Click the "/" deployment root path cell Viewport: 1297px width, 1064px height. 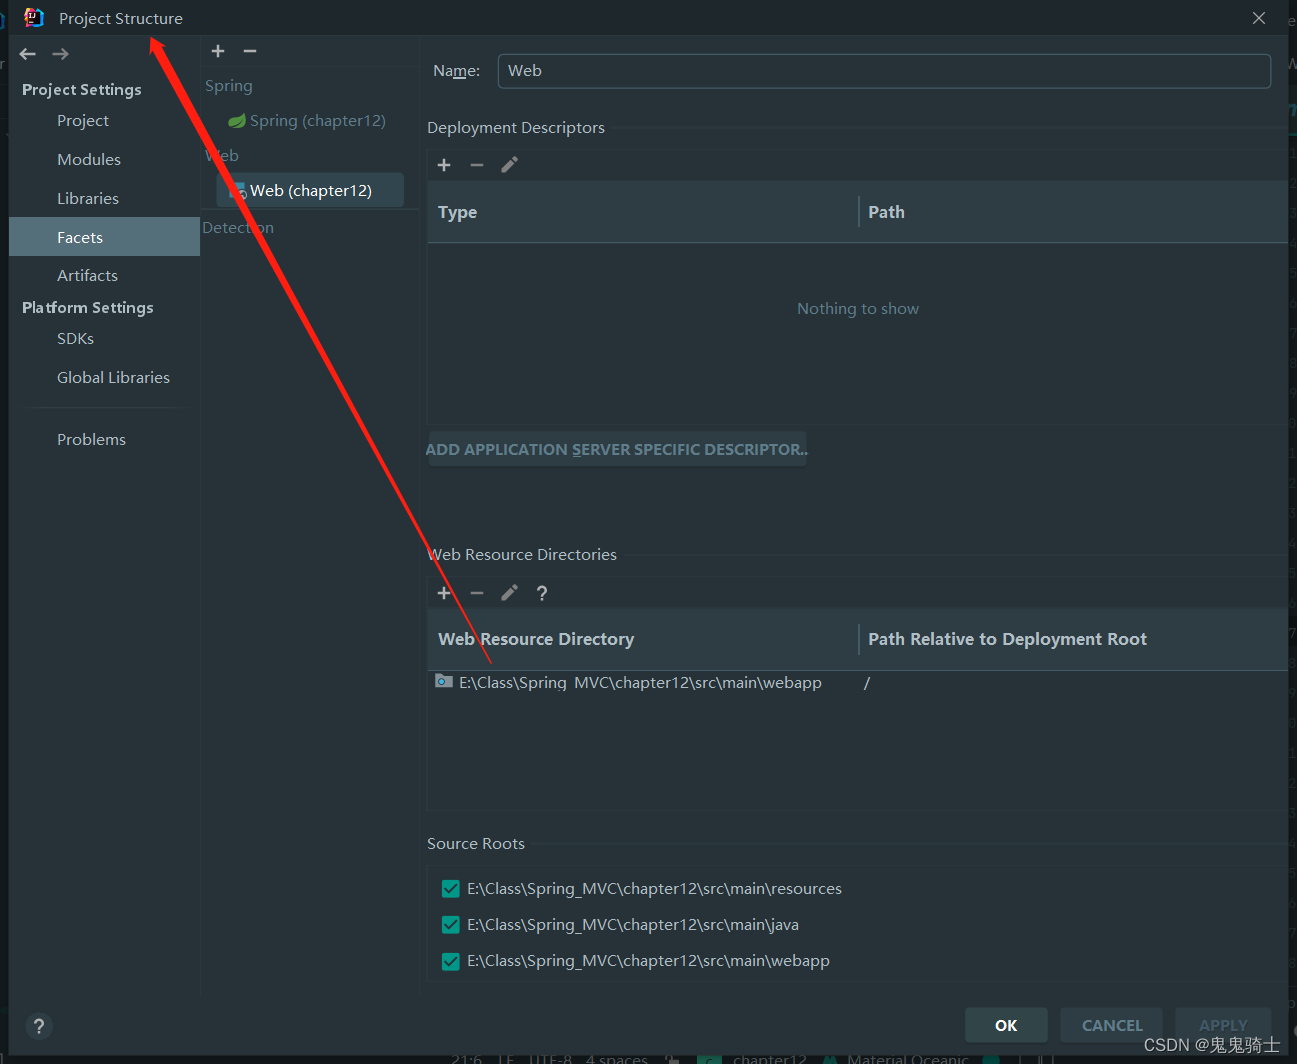(x=867, y=683)
